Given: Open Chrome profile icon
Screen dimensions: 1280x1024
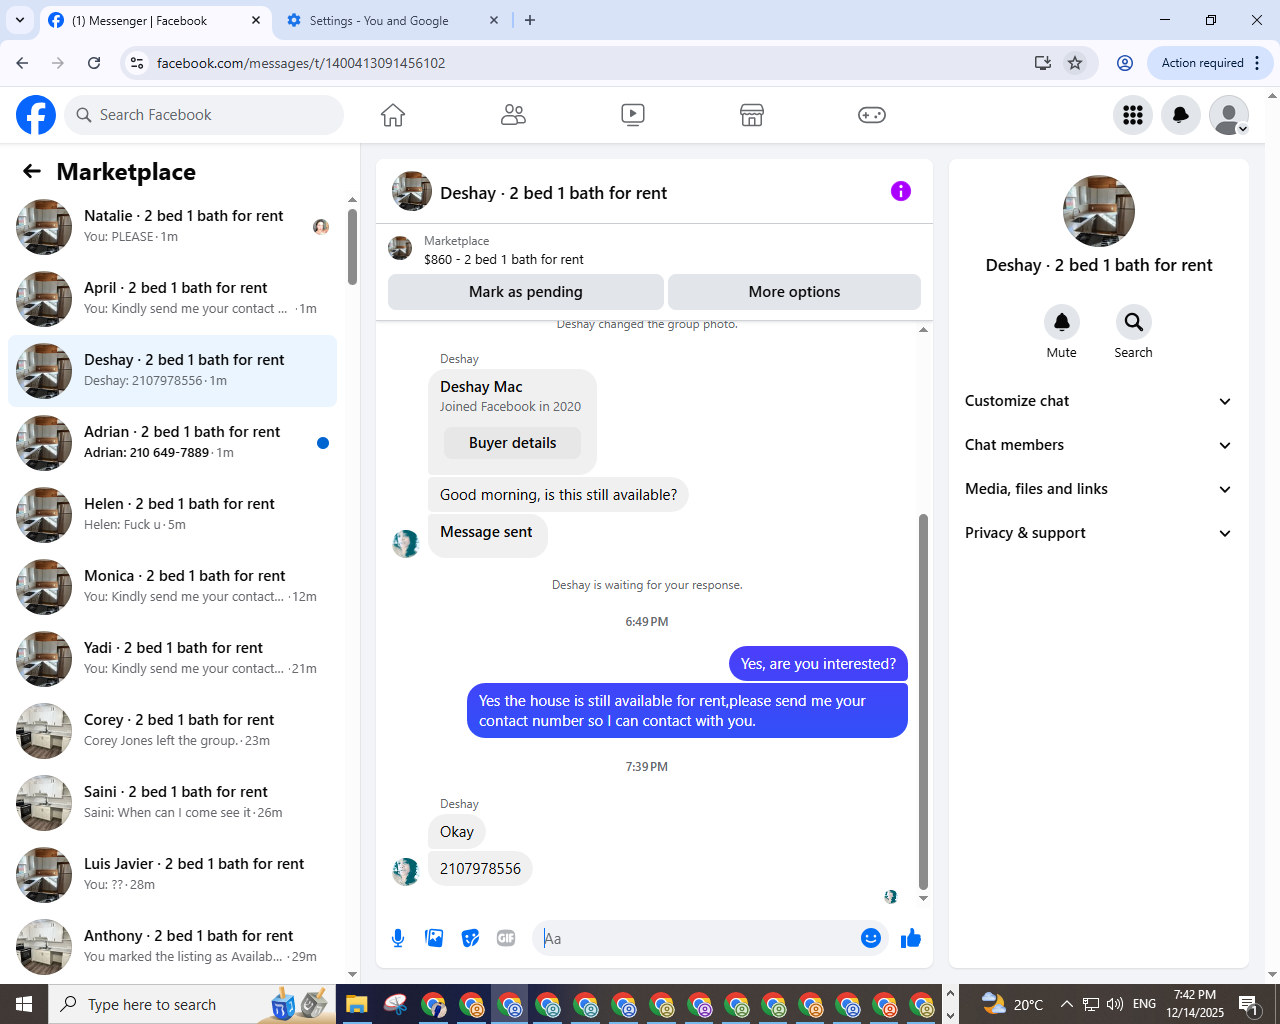Looking at the screenshot, I should click(1125, 63).
